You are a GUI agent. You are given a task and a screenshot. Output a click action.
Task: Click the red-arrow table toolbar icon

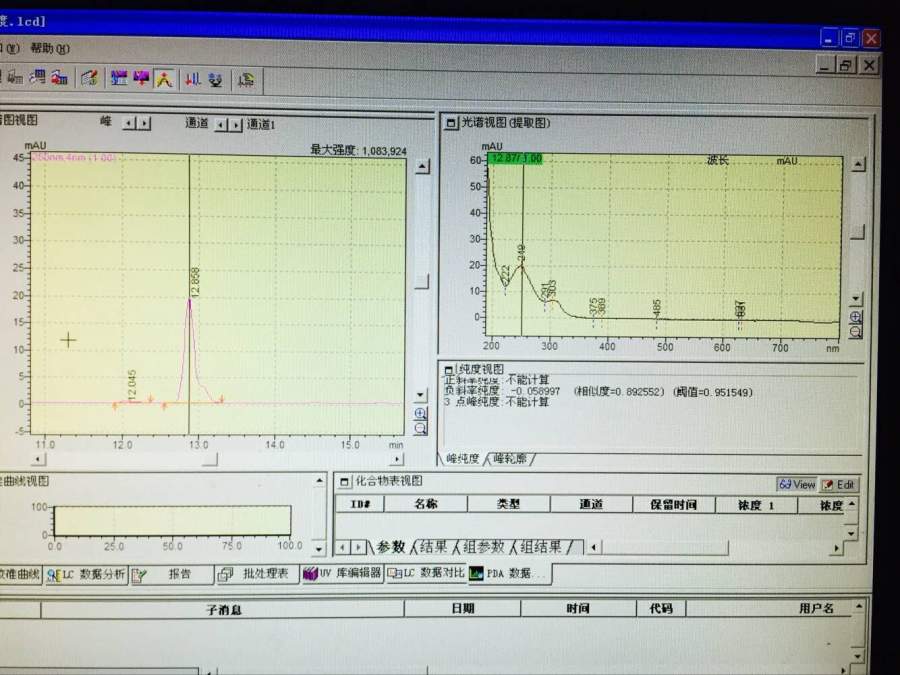point(60,77)
